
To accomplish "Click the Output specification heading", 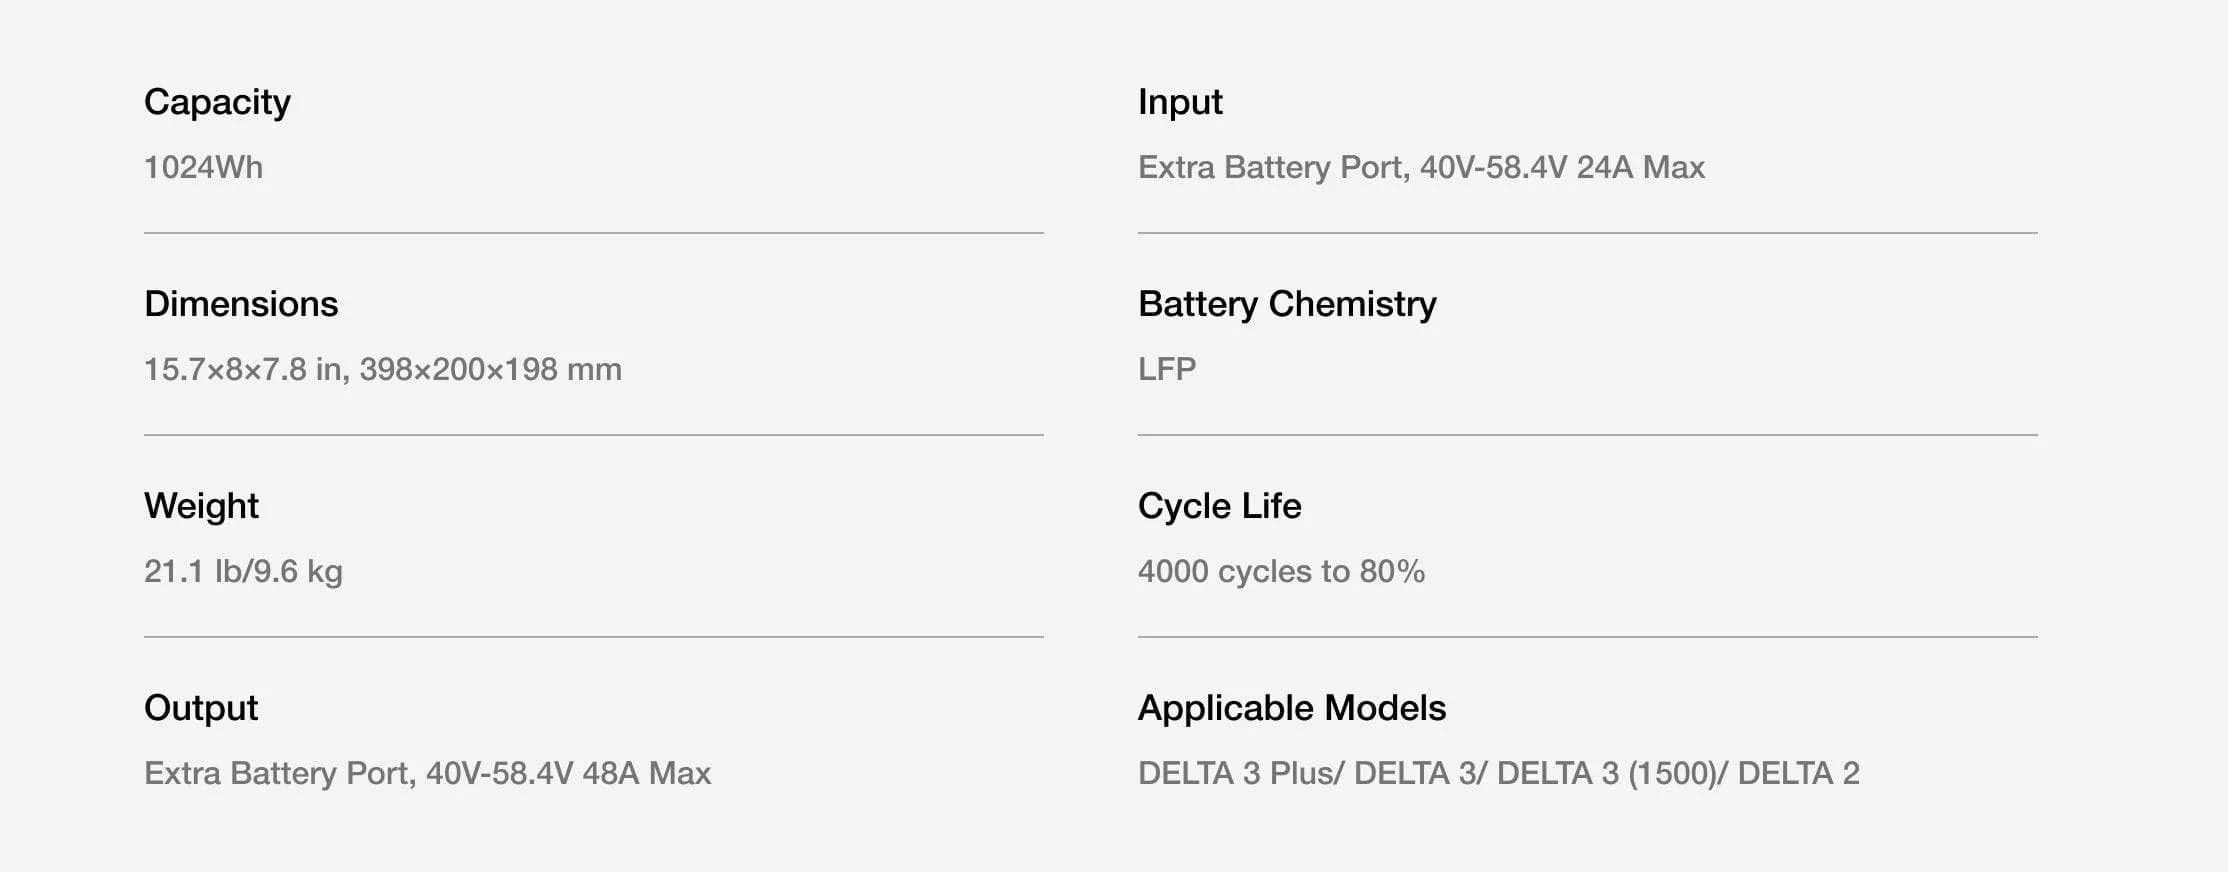I will (x=201, y=708).
